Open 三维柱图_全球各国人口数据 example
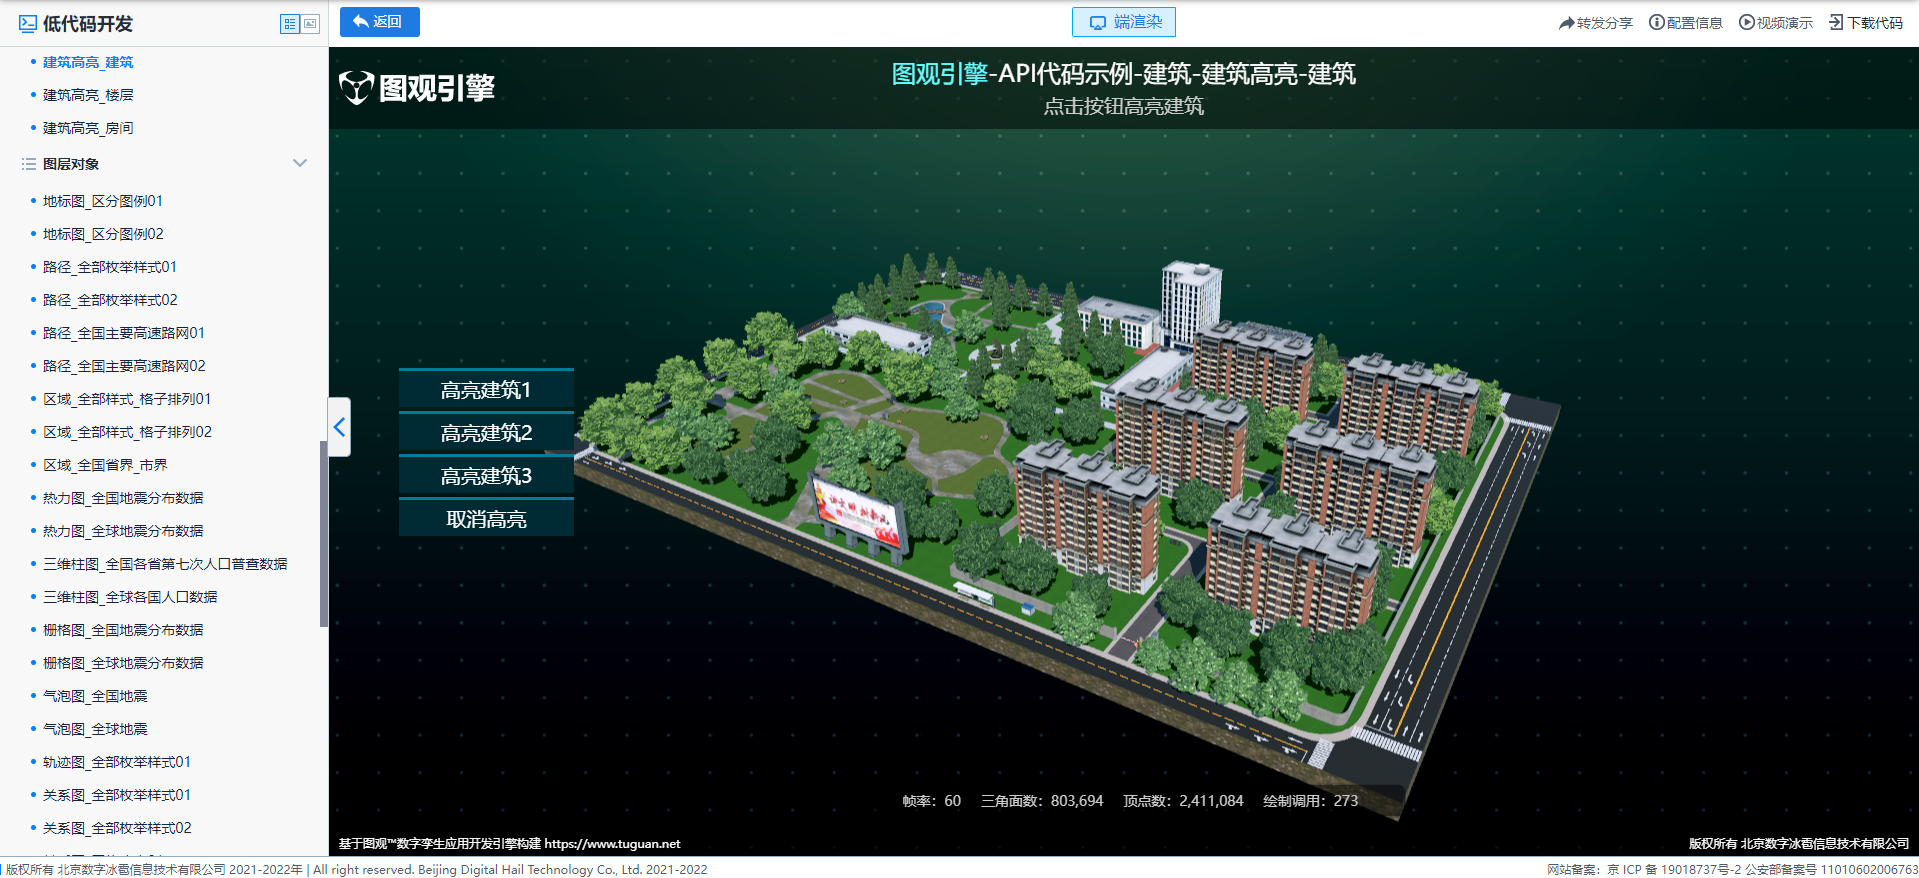Screen dimensions: 1919x878 [x=130, y=597]
